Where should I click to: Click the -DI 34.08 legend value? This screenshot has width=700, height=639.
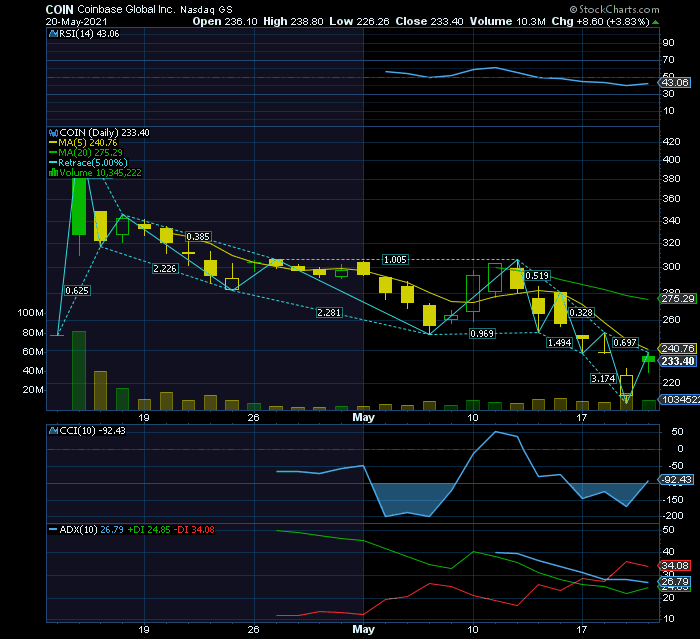[x=194, y=530]
